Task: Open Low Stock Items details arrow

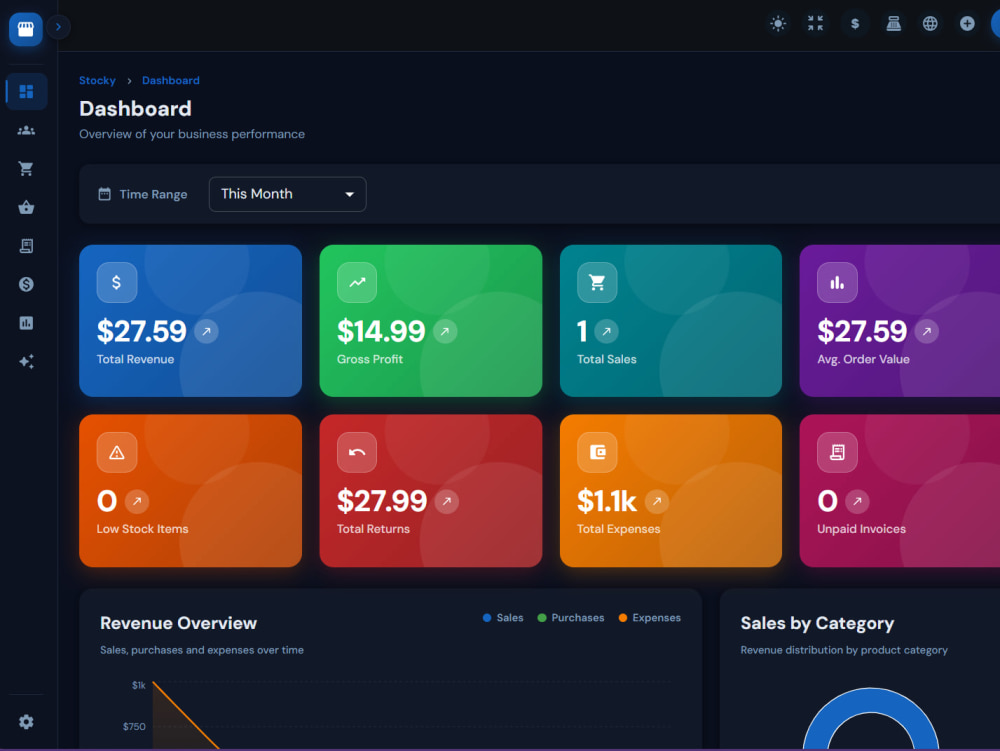Action: tap(137, 501)
